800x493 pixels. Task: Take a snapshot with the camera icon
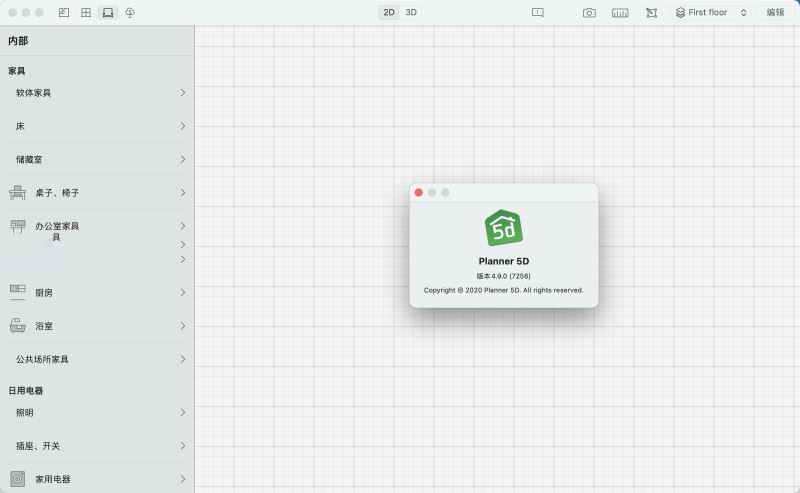pos(589,13)
